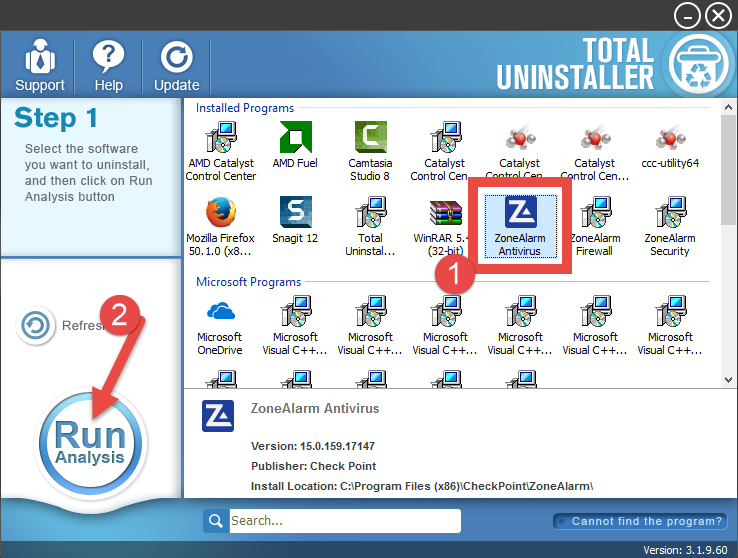Select Mozilla Firefox 50.1.0 program
This screenshot has width=738, height=558.
(220, 227)
